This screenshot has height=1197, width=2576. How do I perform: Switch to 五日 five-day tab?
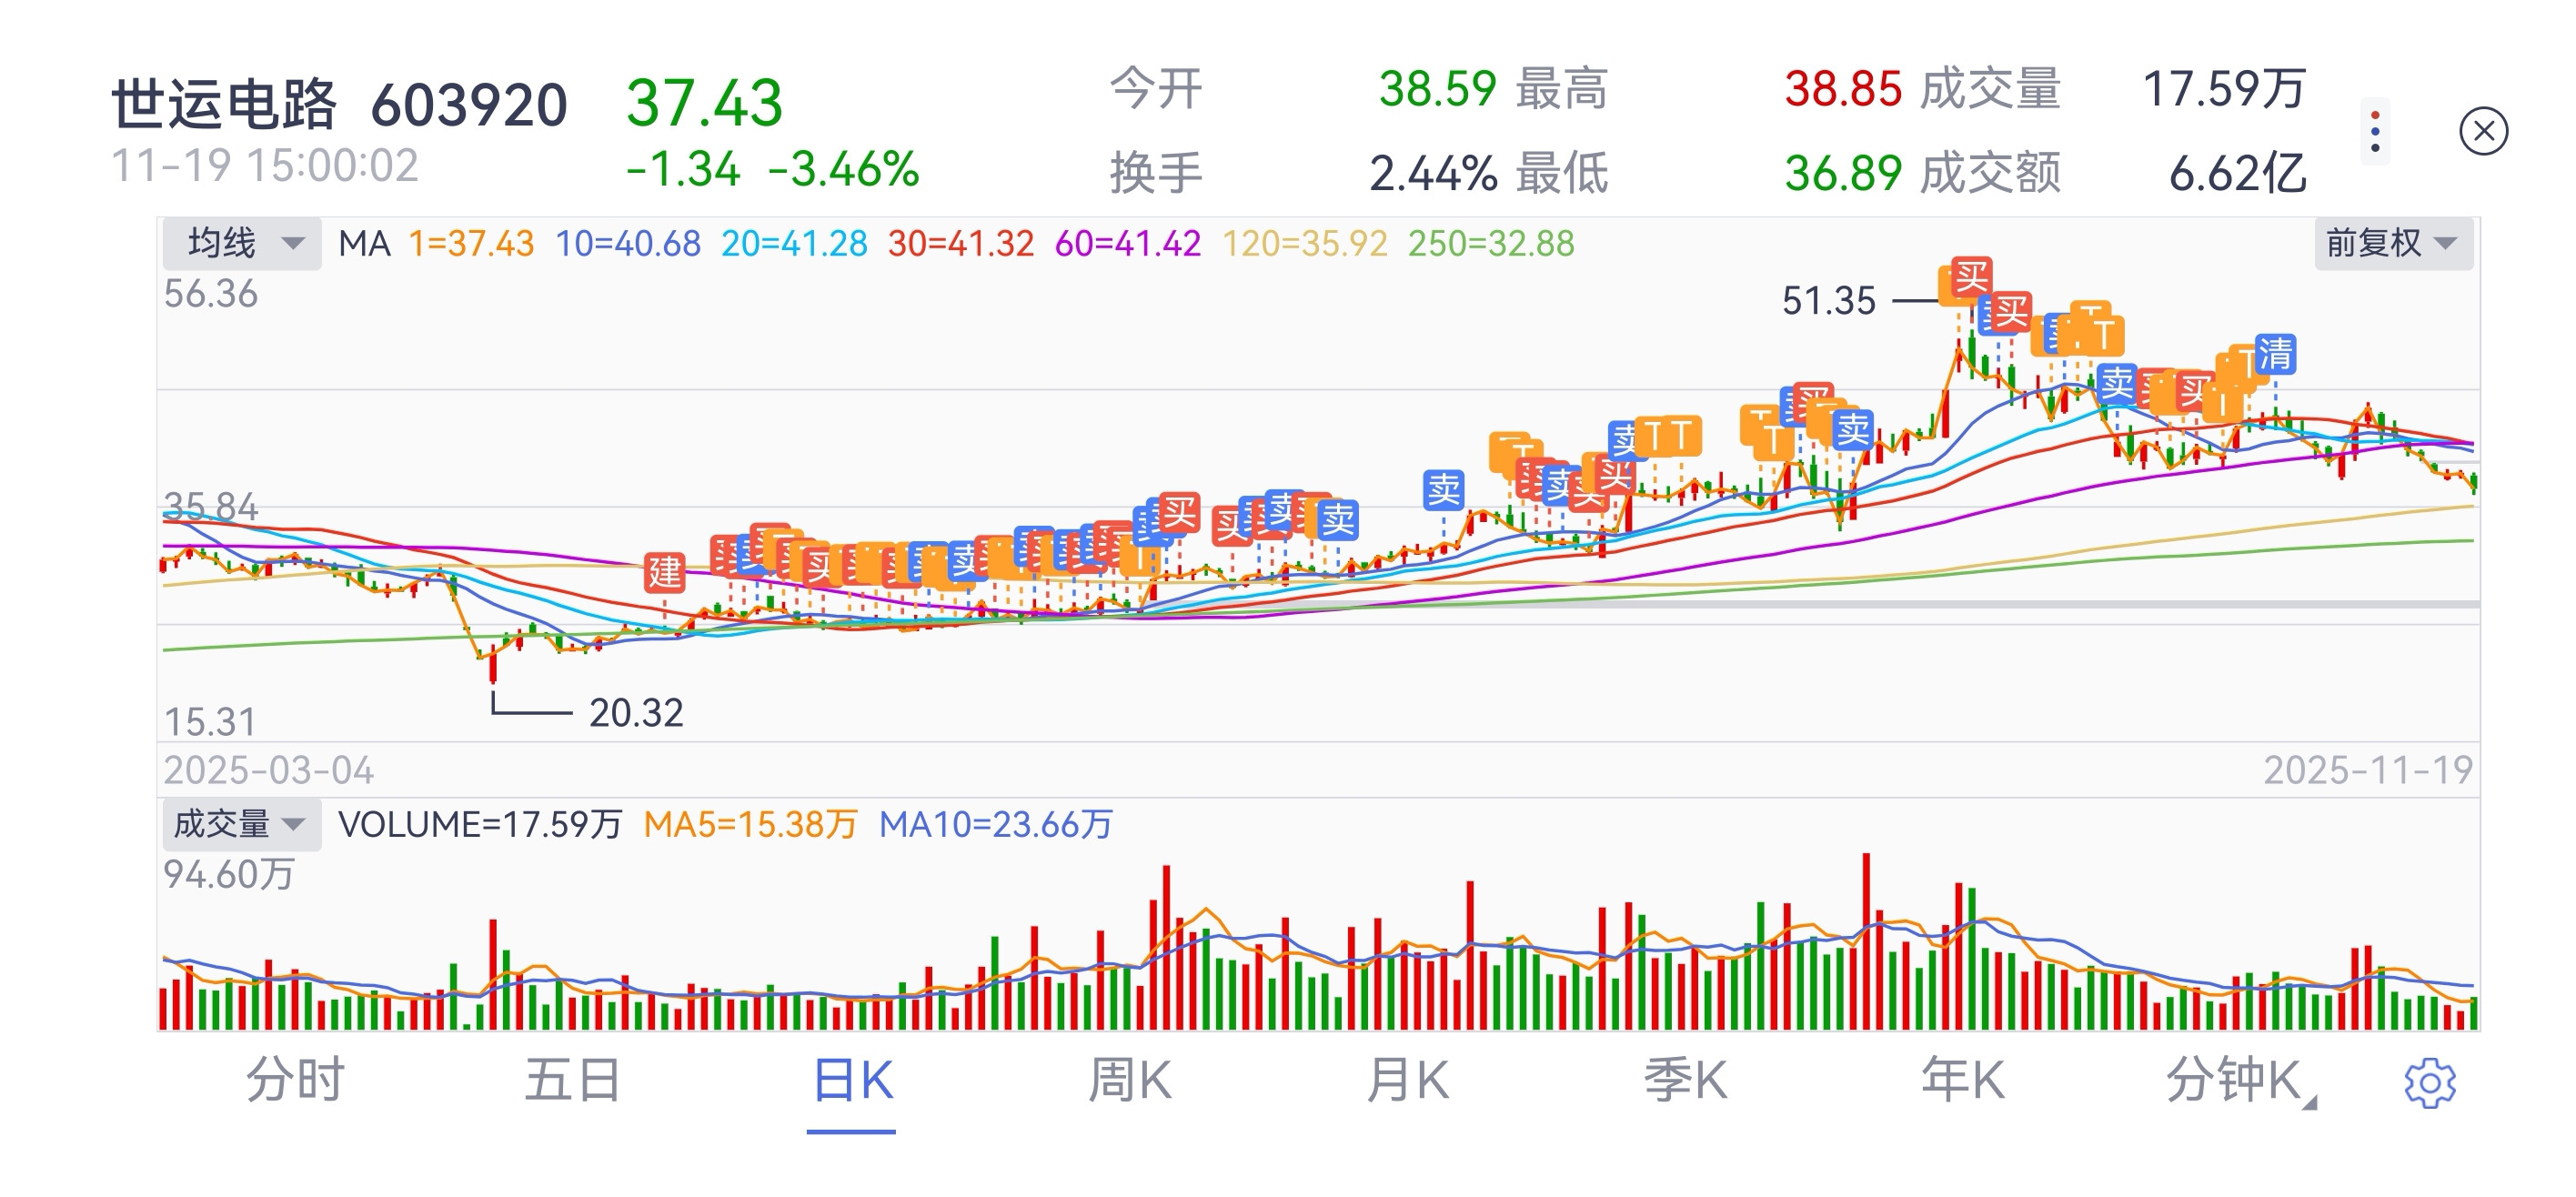point(573,1081)
